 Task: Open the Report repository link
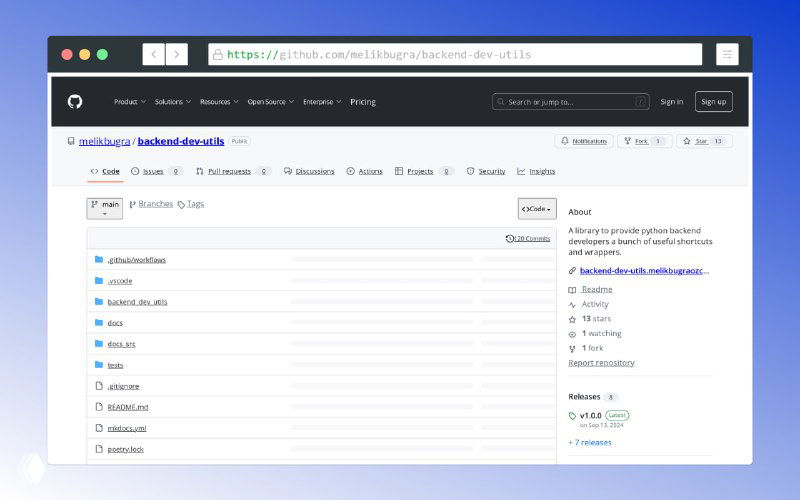(x=601, y=362)
